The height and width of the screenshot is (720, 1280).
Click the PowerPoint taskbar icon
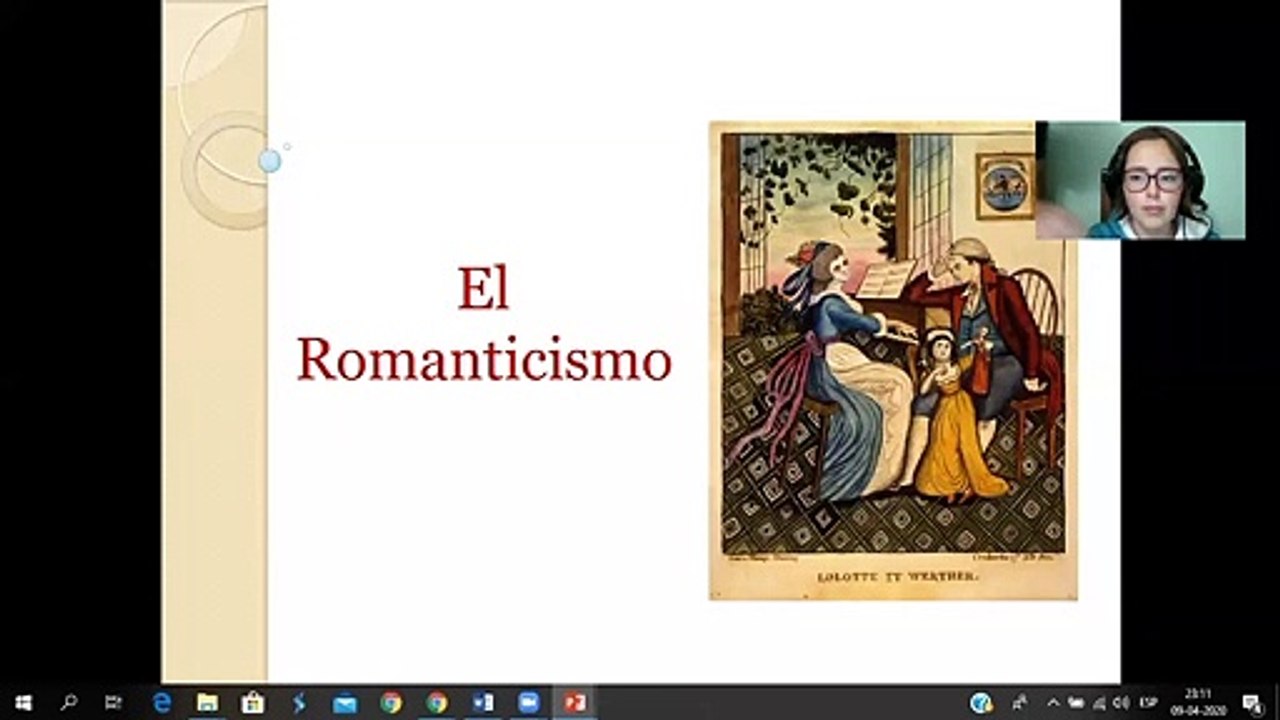[x=575, y=703]
